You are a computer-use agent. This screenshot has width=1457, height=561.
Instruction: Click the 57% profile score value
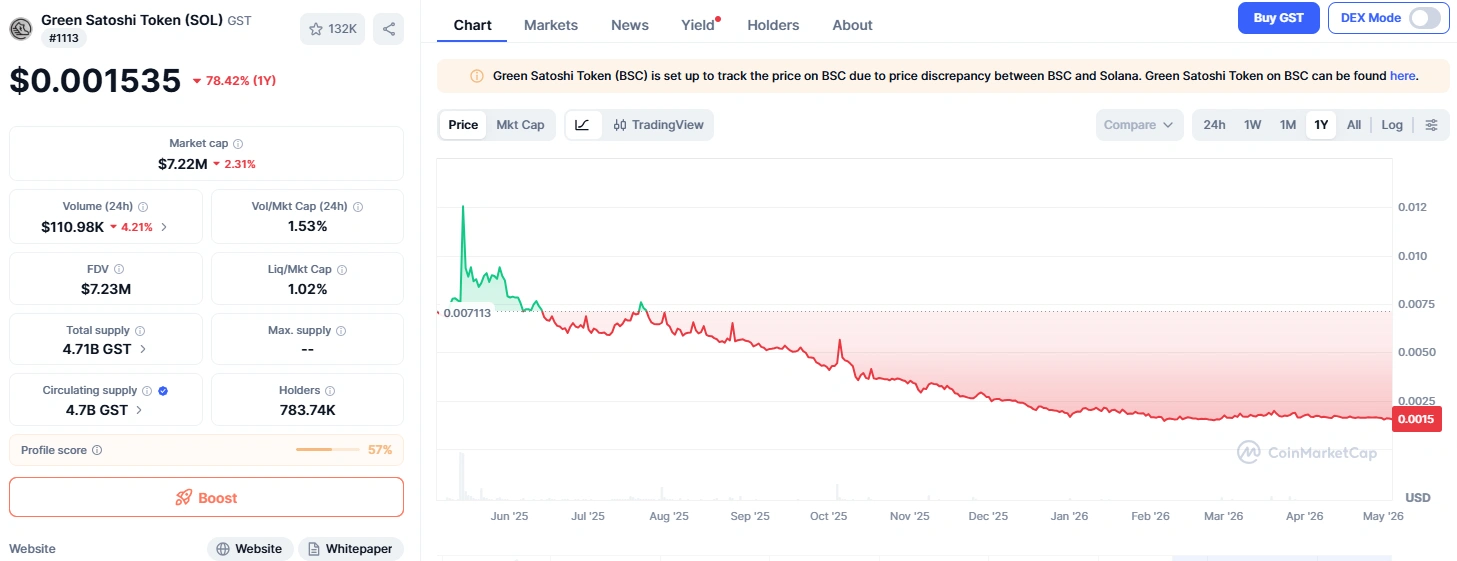pyautogui.click(x=380, y=450)
